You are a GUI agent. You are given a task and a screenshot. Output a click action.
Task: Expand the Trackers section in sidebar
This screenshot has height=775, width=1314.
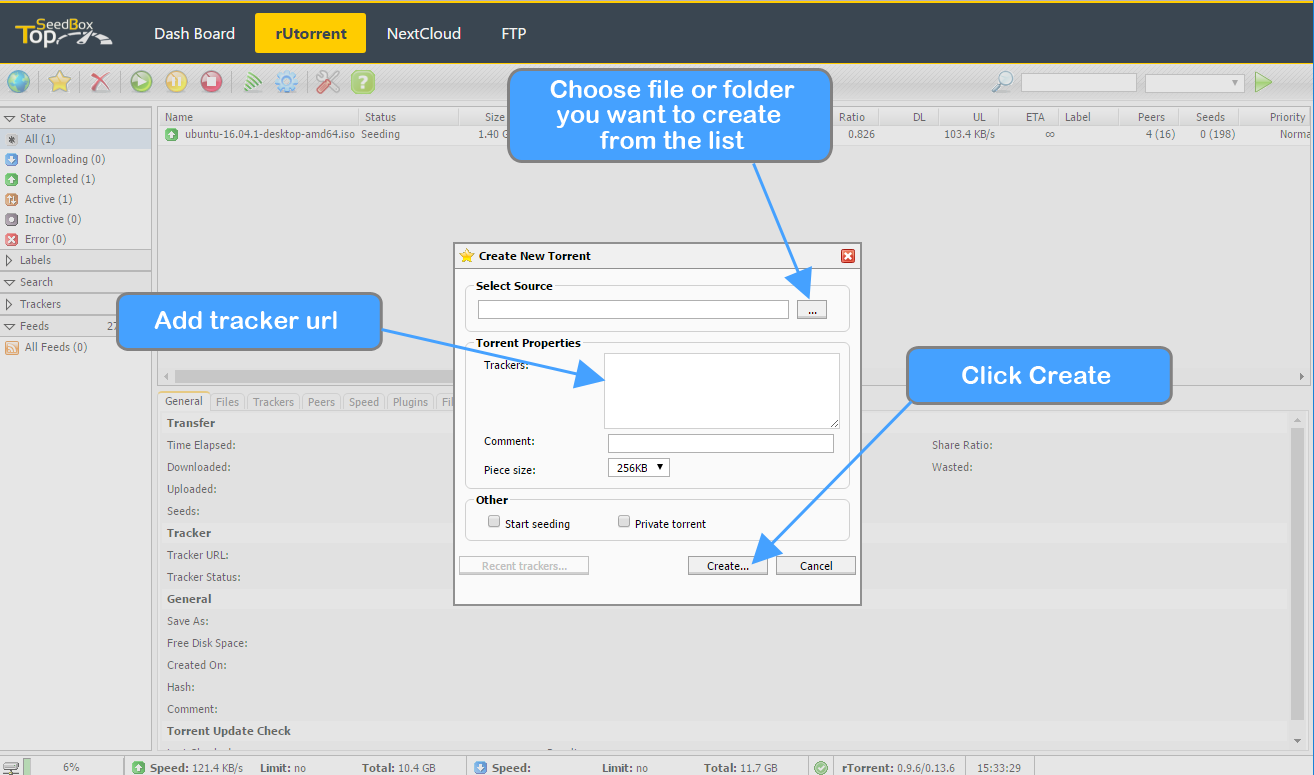point(40,304)
